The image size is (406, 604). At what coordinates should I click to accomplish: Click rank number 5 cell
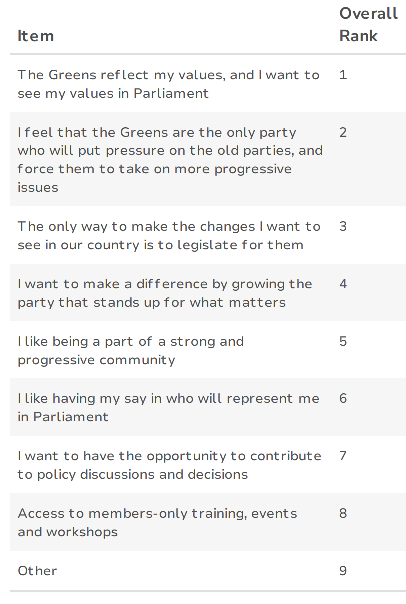[343, 341]
